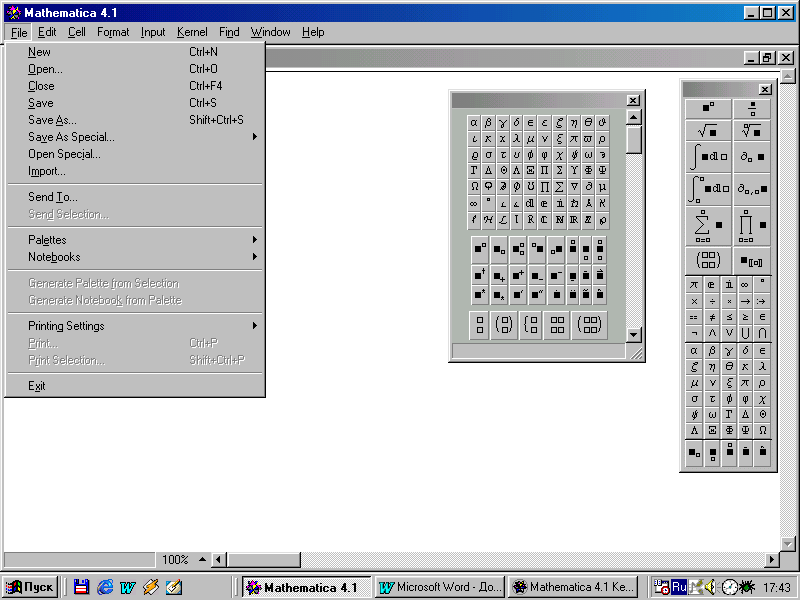Screen dimensions: 800x600
Task: Switch to Microsoft Word taskbar button
Action: [x=440, y=587]
